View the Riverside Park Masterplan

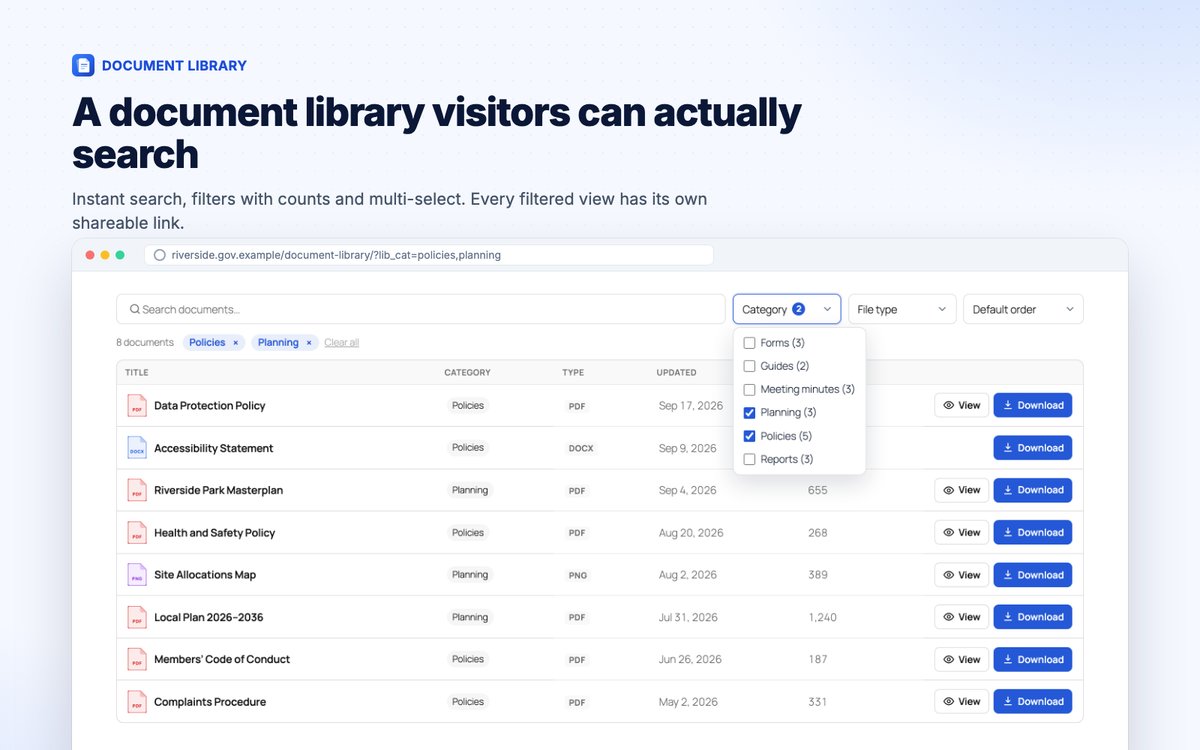tap(962, 490)
